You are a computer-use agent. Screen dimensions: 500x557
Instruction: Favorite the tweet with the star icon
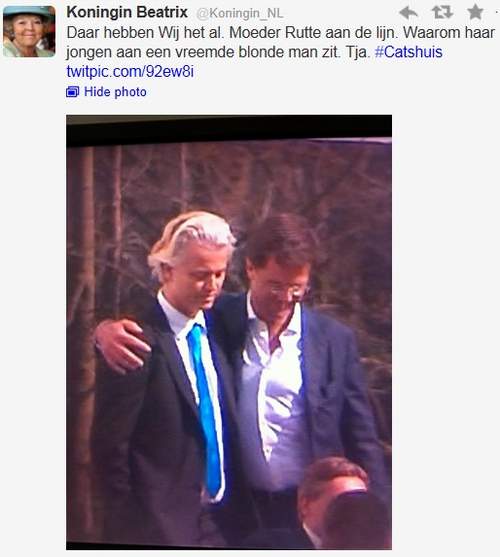(475, 12)
